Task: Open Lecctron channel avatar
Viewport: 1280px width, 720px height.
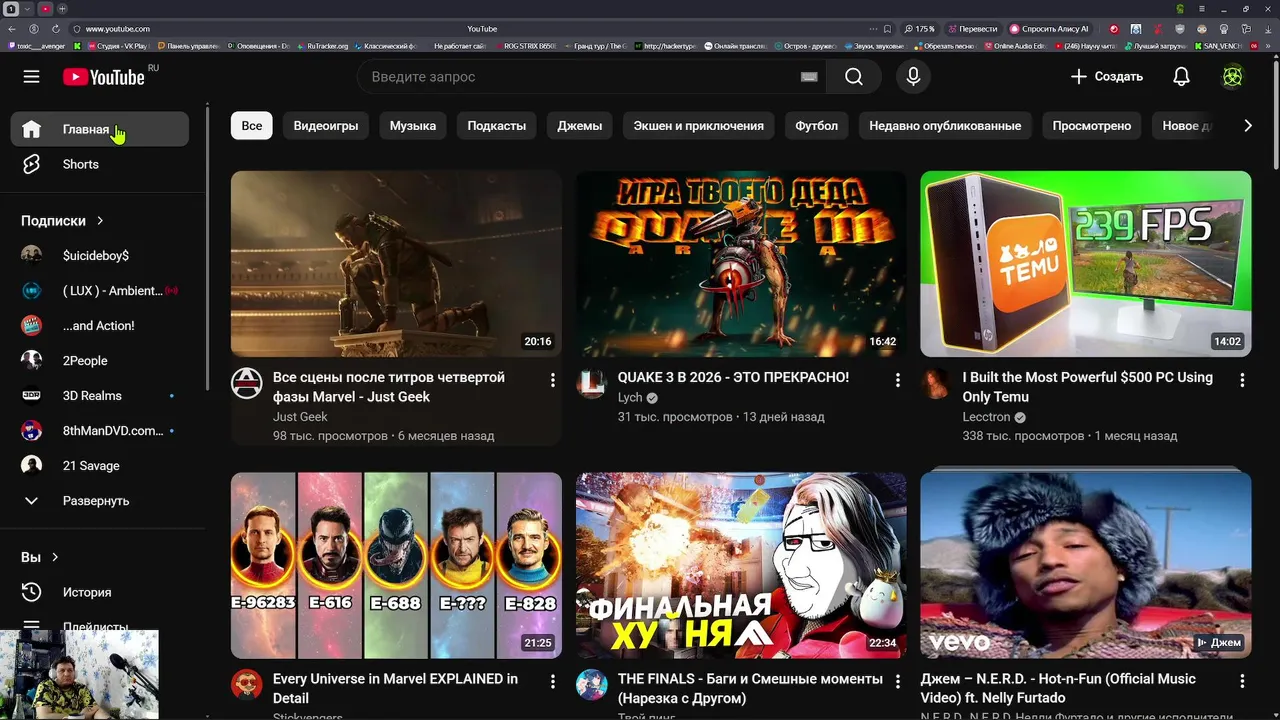Action: [936, 383]
